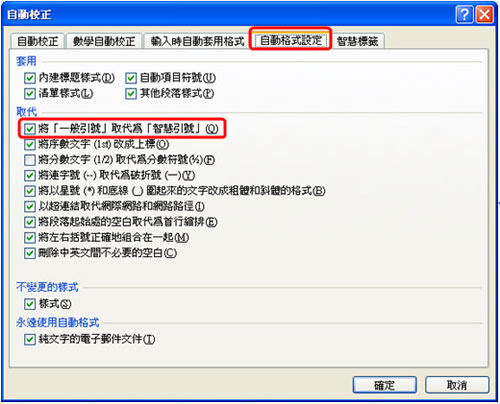Select the 輸入時自動套用格式 tab
This screenshot has height=404, width=500.
click(197, 41)
